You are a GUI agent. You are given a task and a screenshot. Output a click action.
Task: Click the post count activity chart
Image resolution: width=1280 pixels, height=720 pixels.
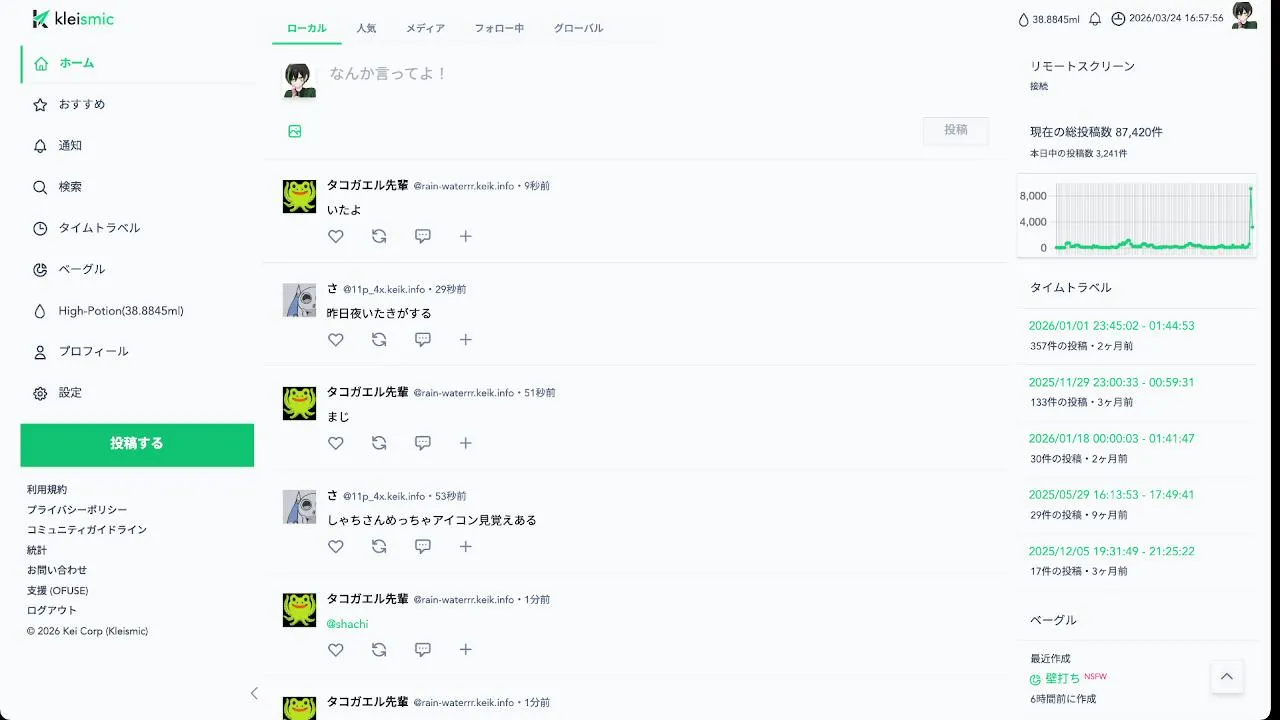click(x=1137, y=216)
